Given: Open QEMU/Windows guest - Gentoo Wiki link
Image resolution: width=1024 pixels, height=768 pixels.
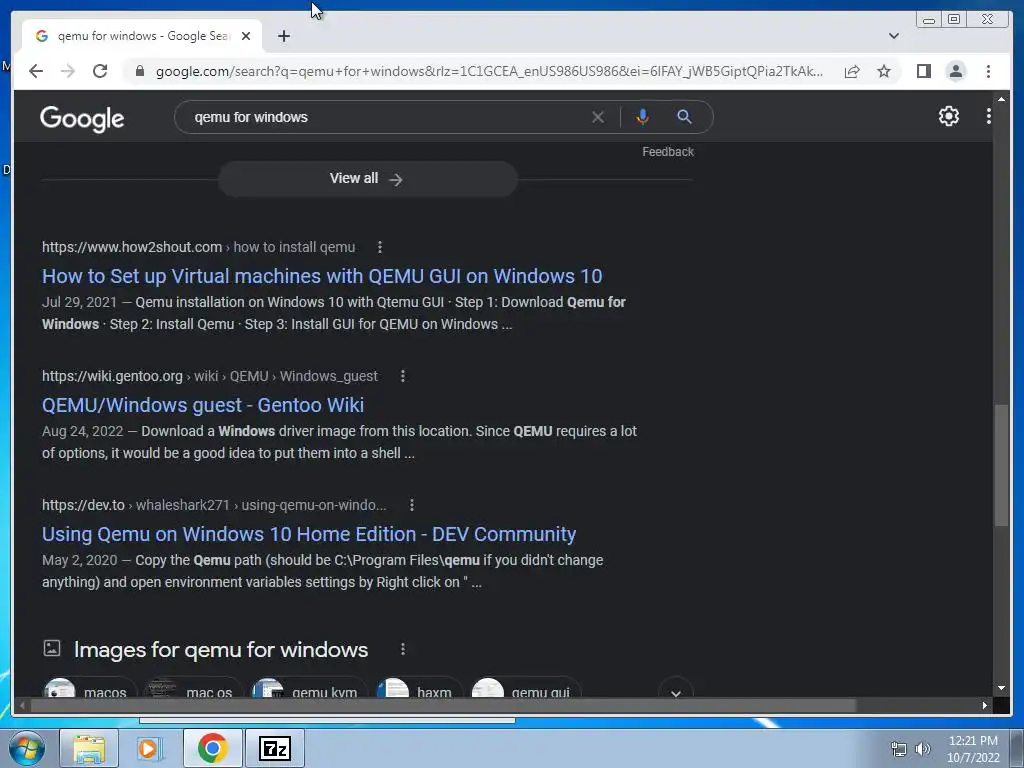Looking at the screenshot, I should pos(202,405).
